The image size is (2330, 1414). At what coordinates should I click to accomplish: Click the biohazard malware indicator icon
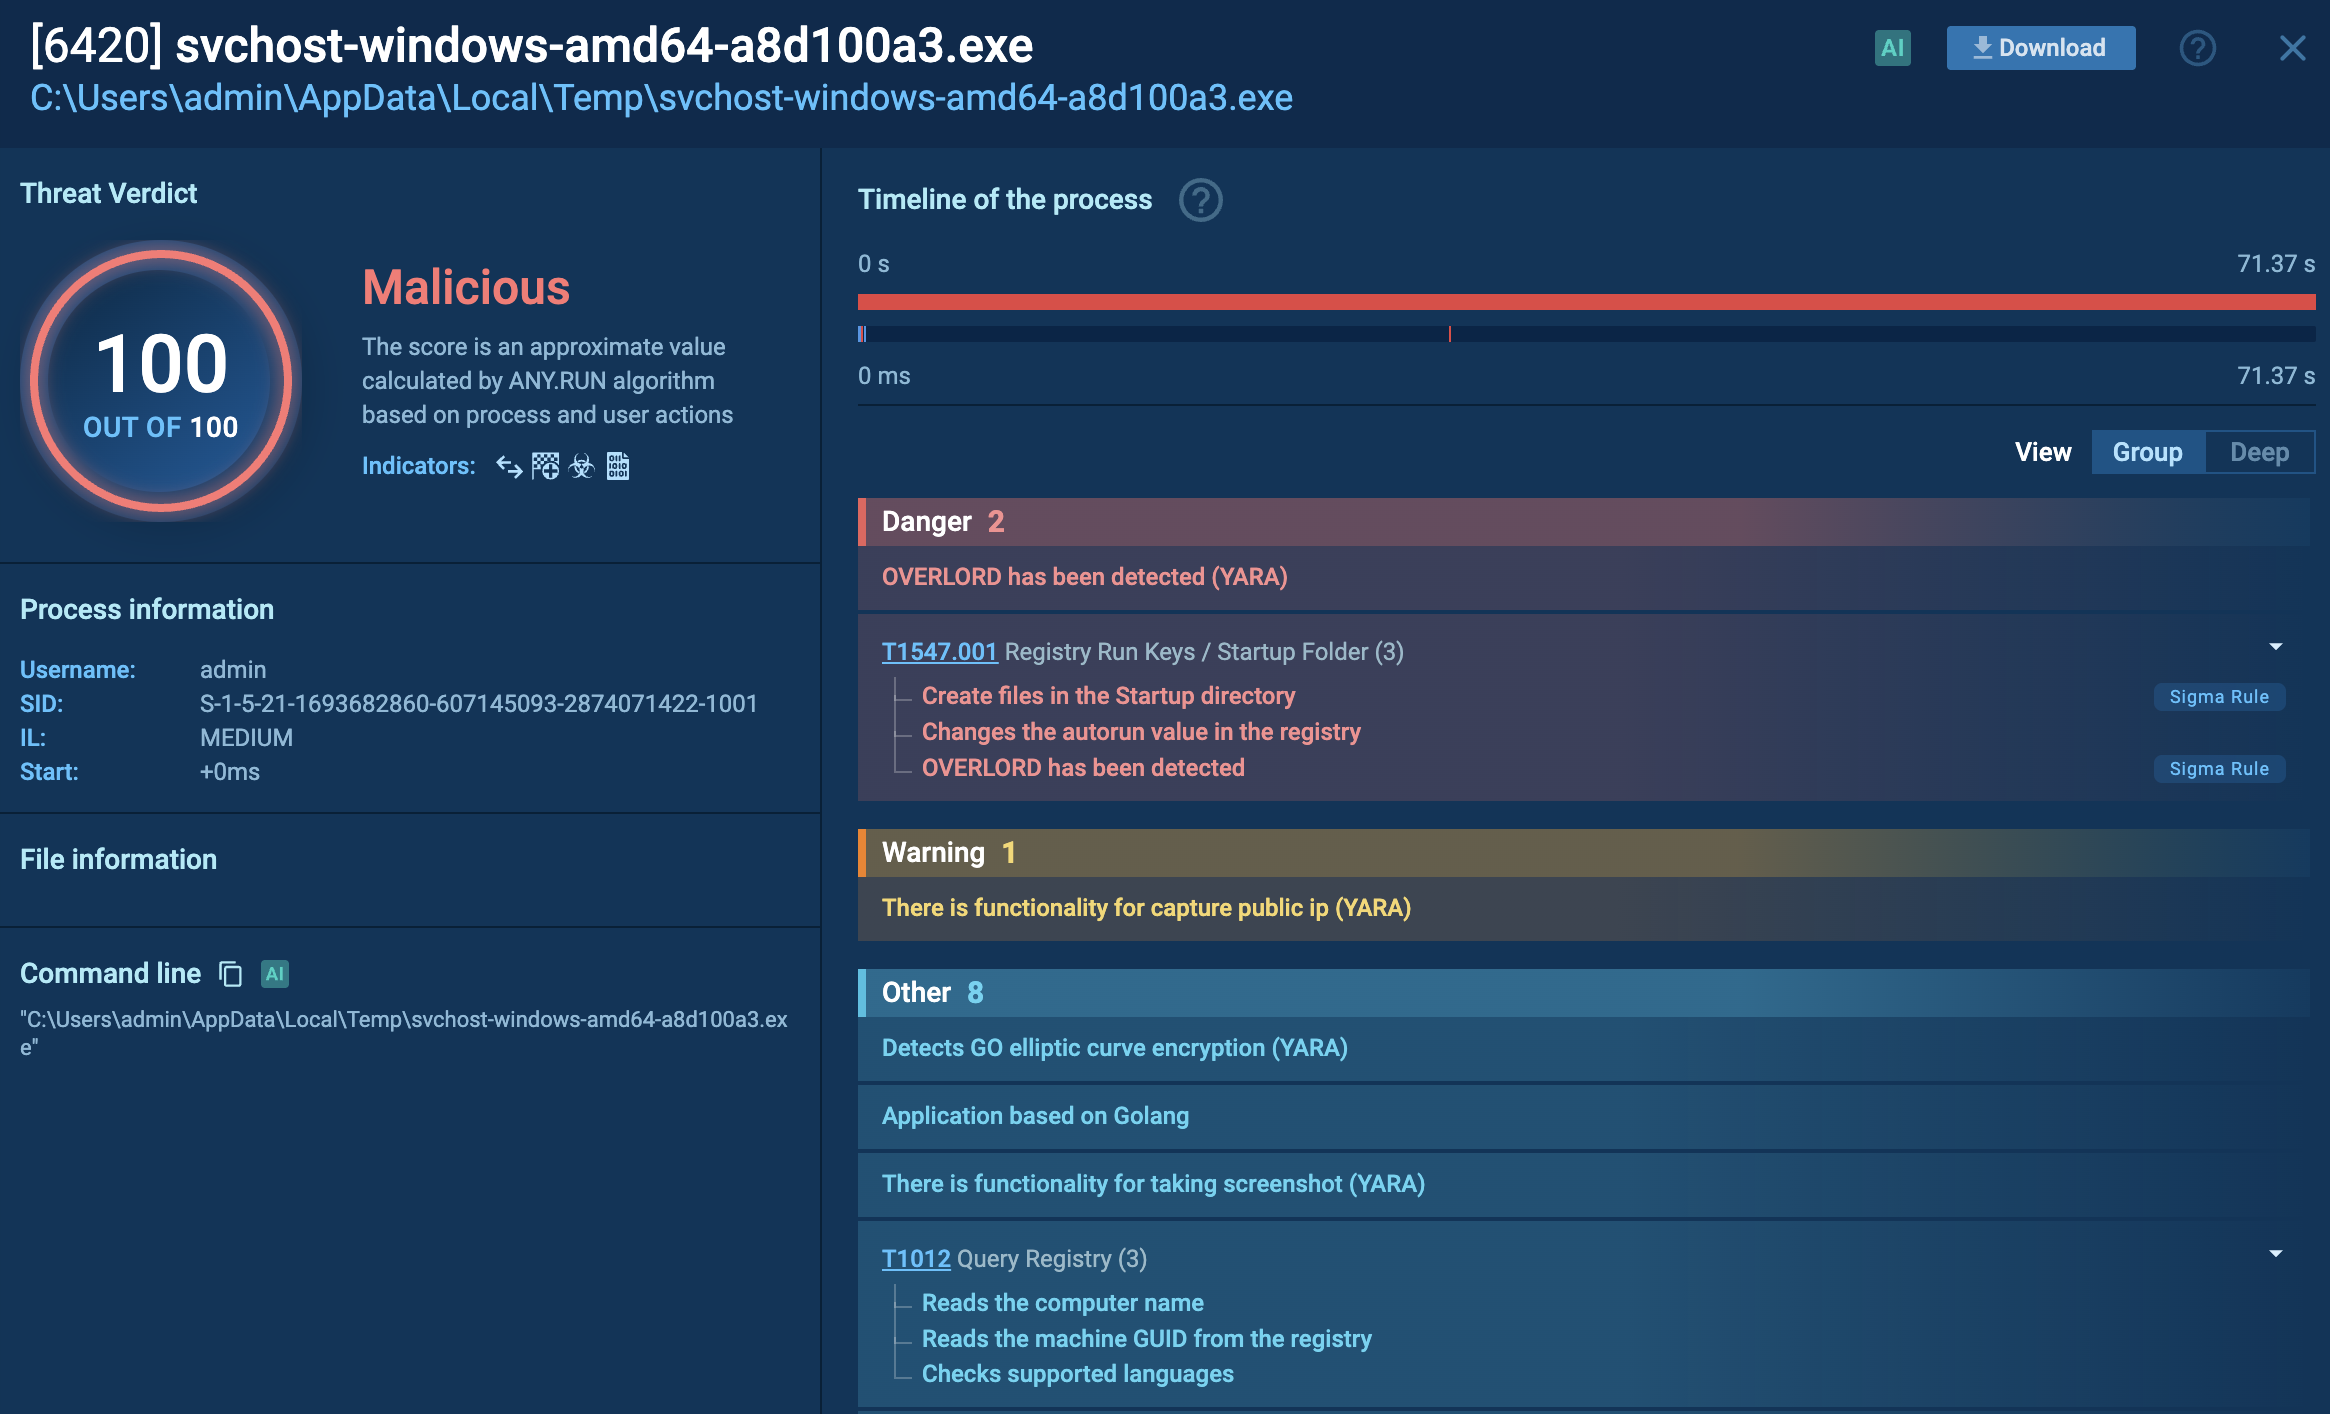[x=581, y=466]
